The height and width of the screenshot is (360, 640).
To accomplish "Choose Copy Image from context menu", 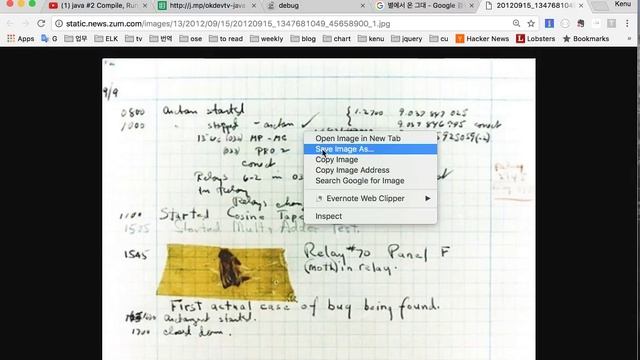I will coord(370,160).
